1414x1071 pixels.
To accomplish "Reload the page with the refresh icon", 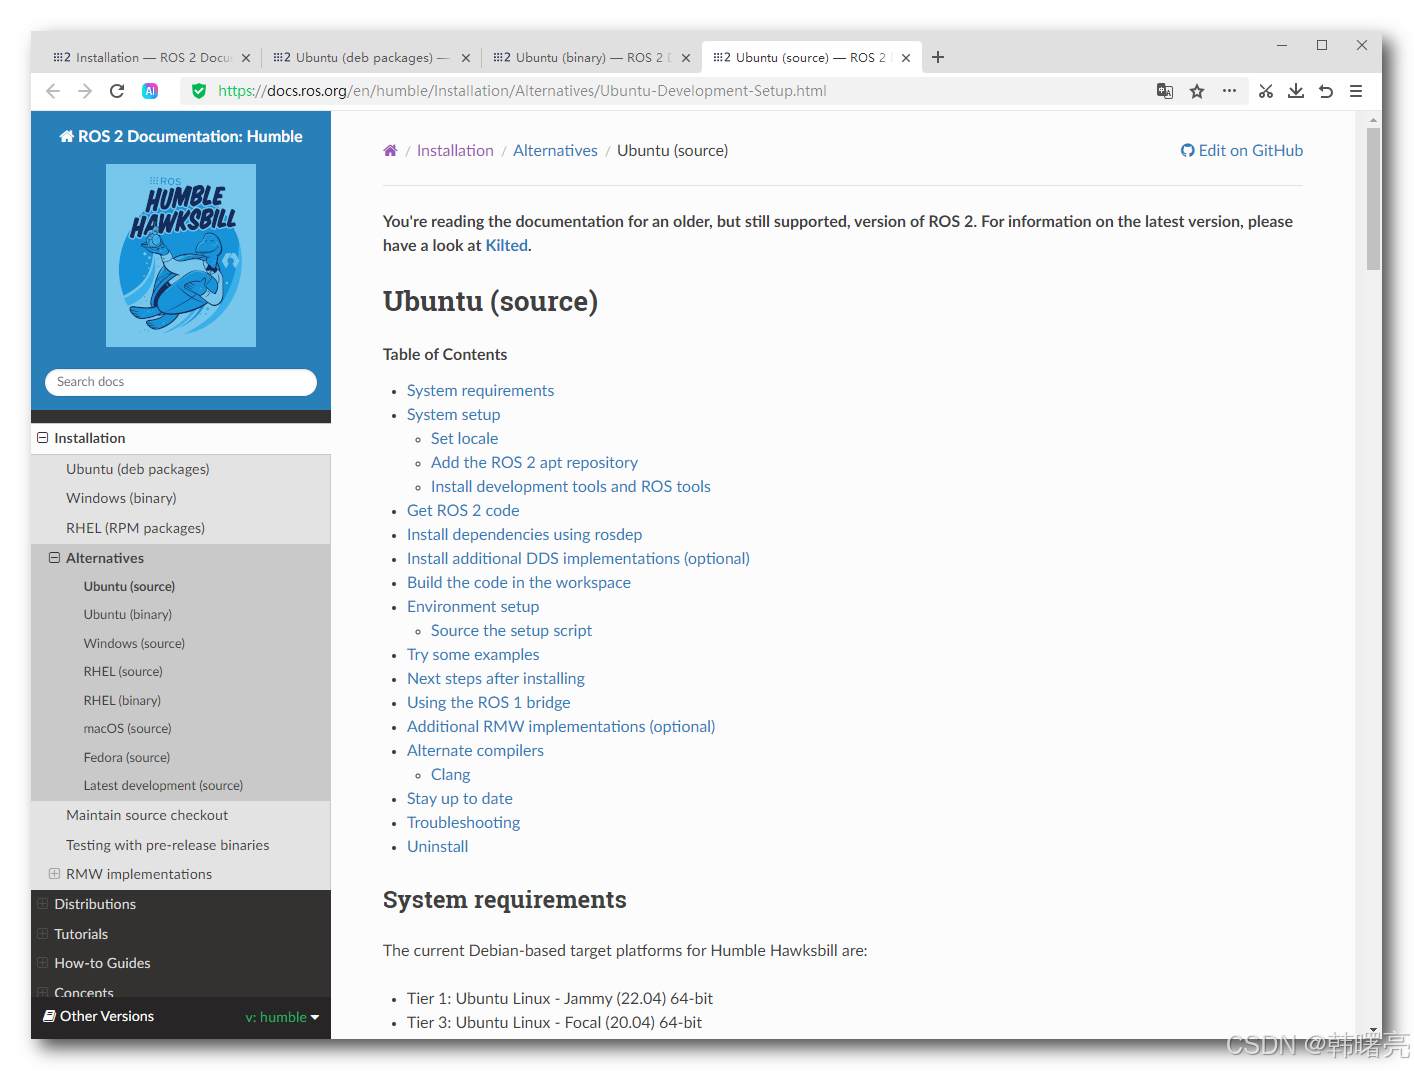I will tap(117, 91).
